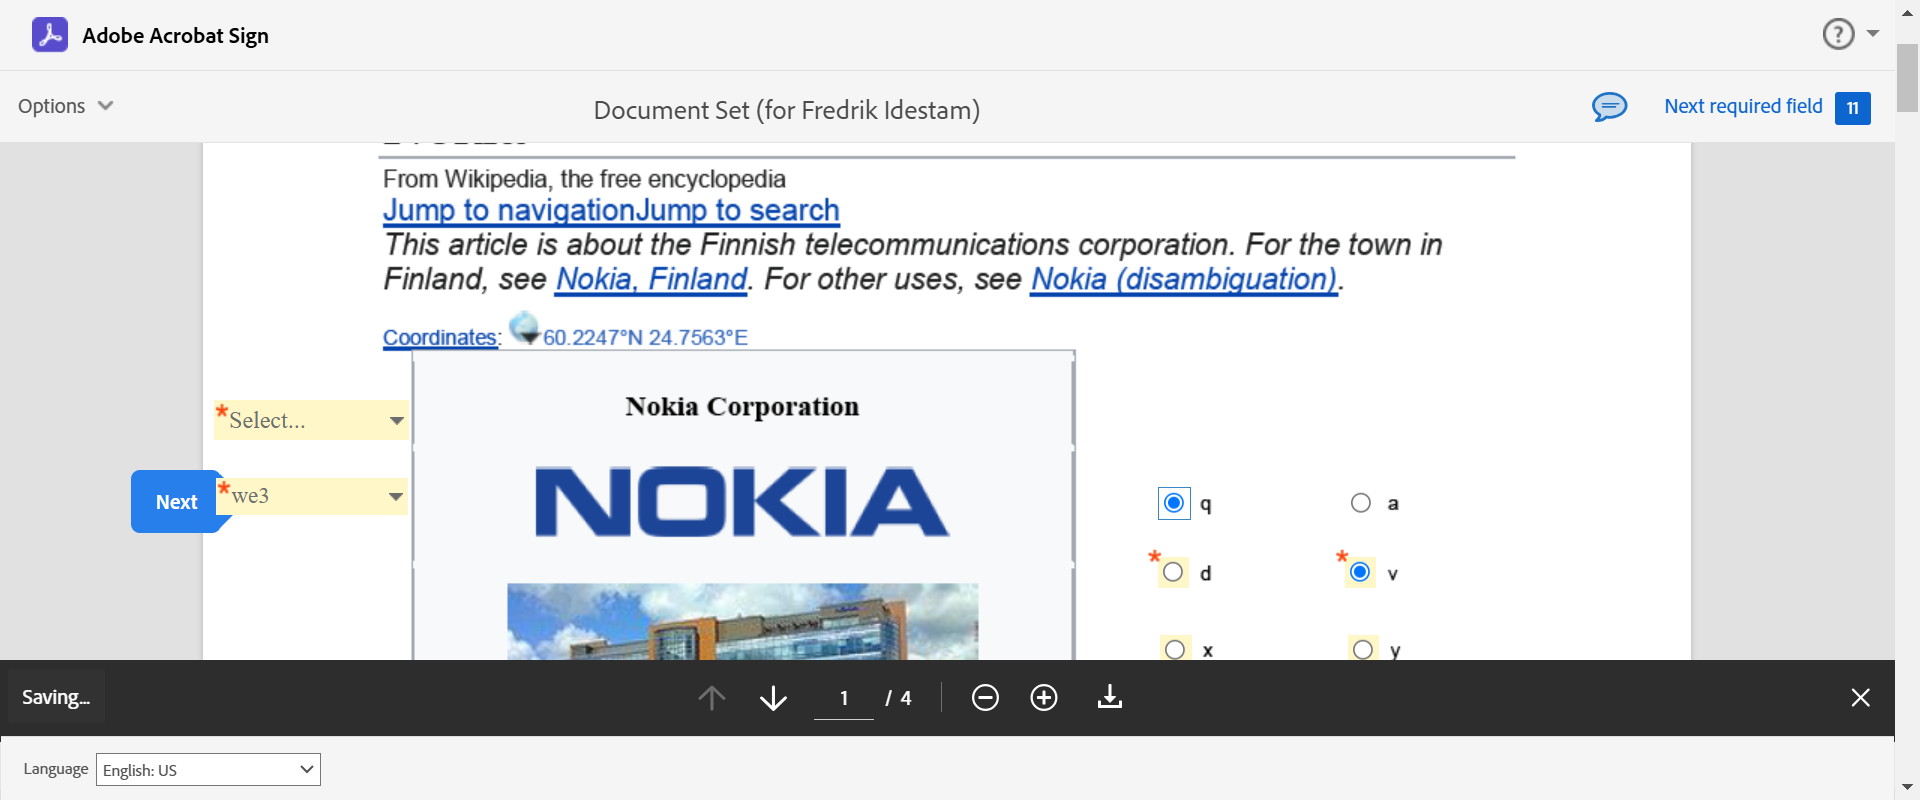
Task: Open the Language English: US selector
Action: 208,770
